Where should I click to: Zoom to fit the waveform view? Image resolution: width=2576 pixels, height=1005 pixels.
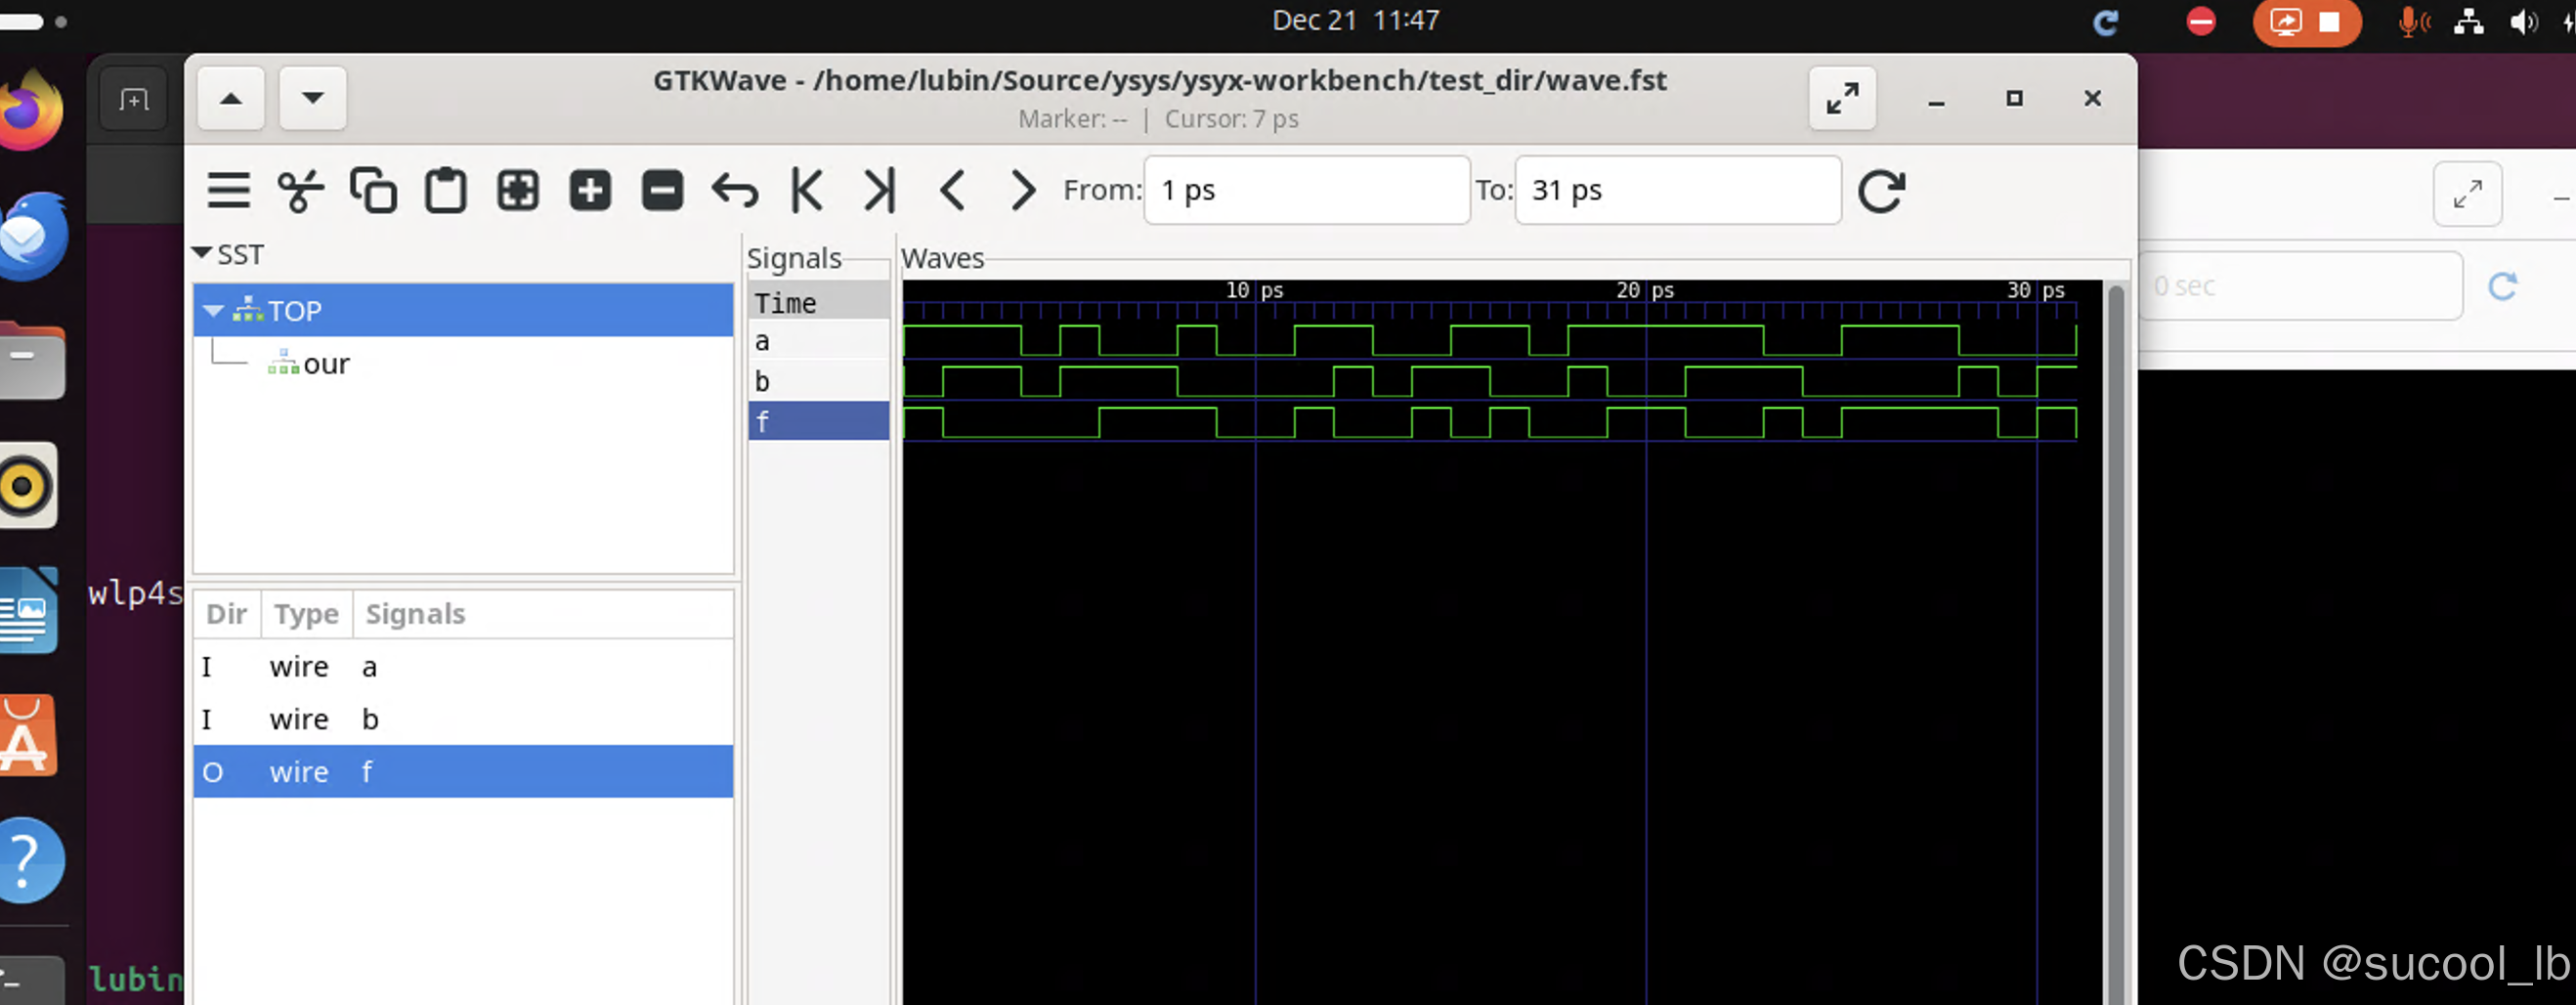click(x=519, y=190)
